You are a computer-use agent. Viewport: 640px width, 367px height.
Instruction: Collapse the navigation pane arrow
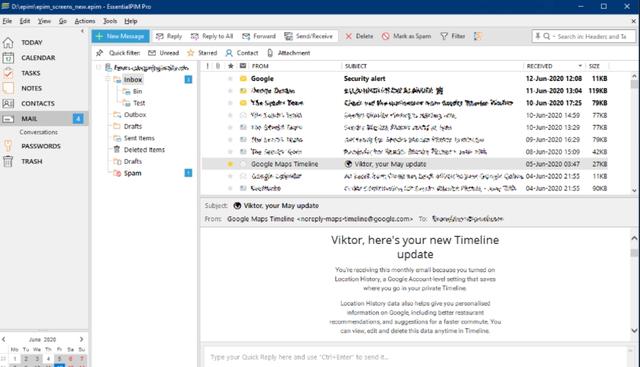82,31
